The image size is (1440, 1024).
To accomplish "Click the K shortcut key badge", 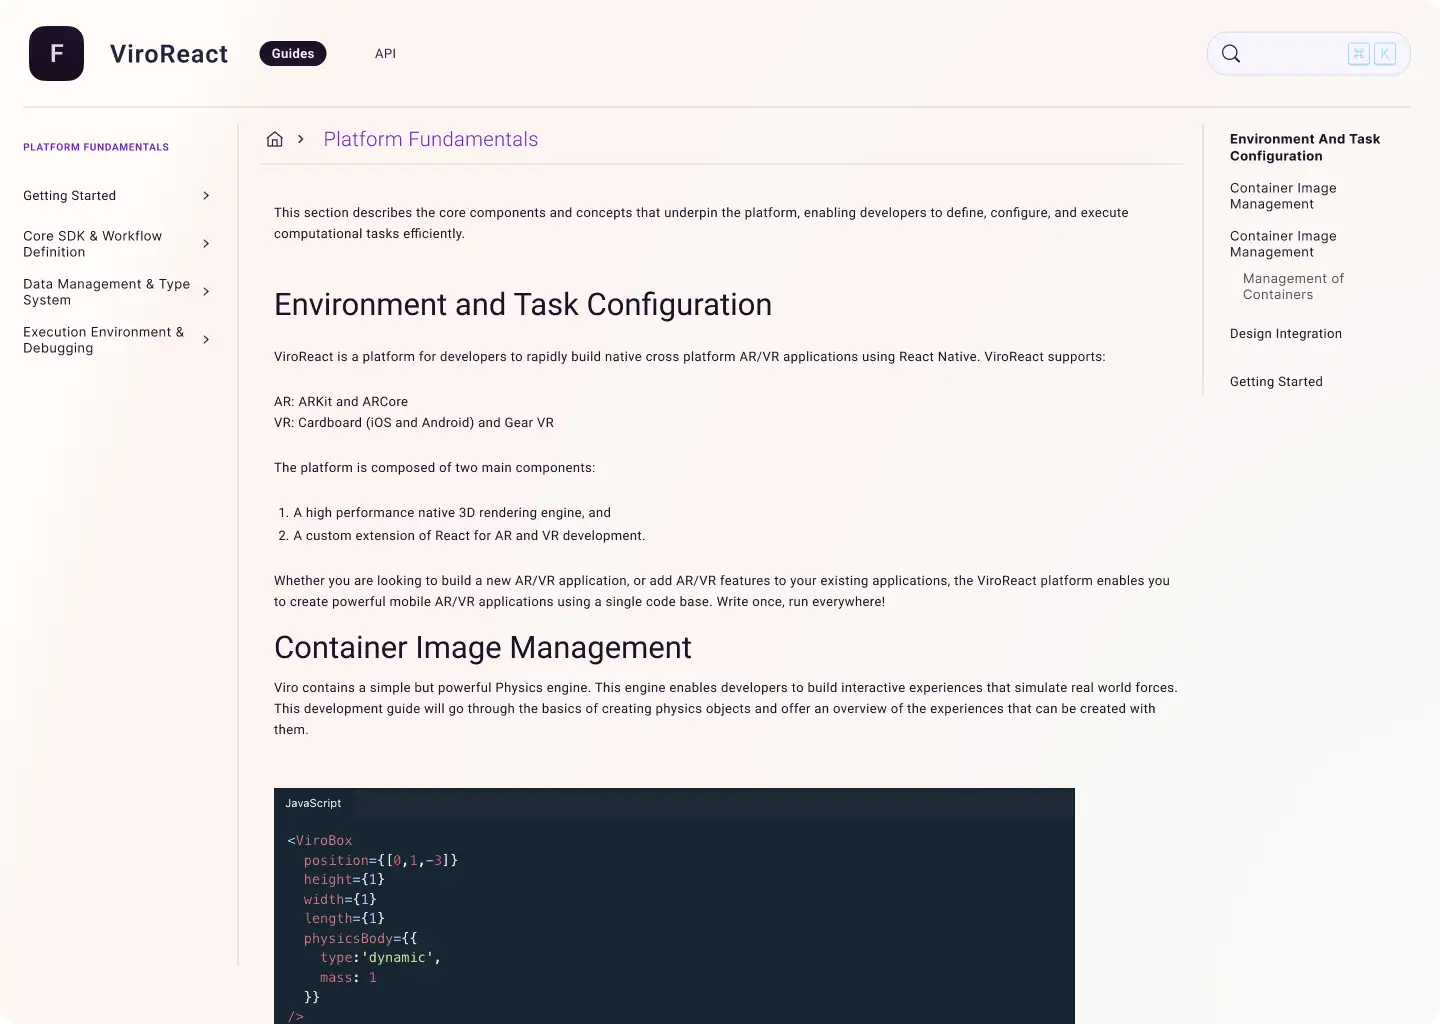I will (x=1385, y=54).
